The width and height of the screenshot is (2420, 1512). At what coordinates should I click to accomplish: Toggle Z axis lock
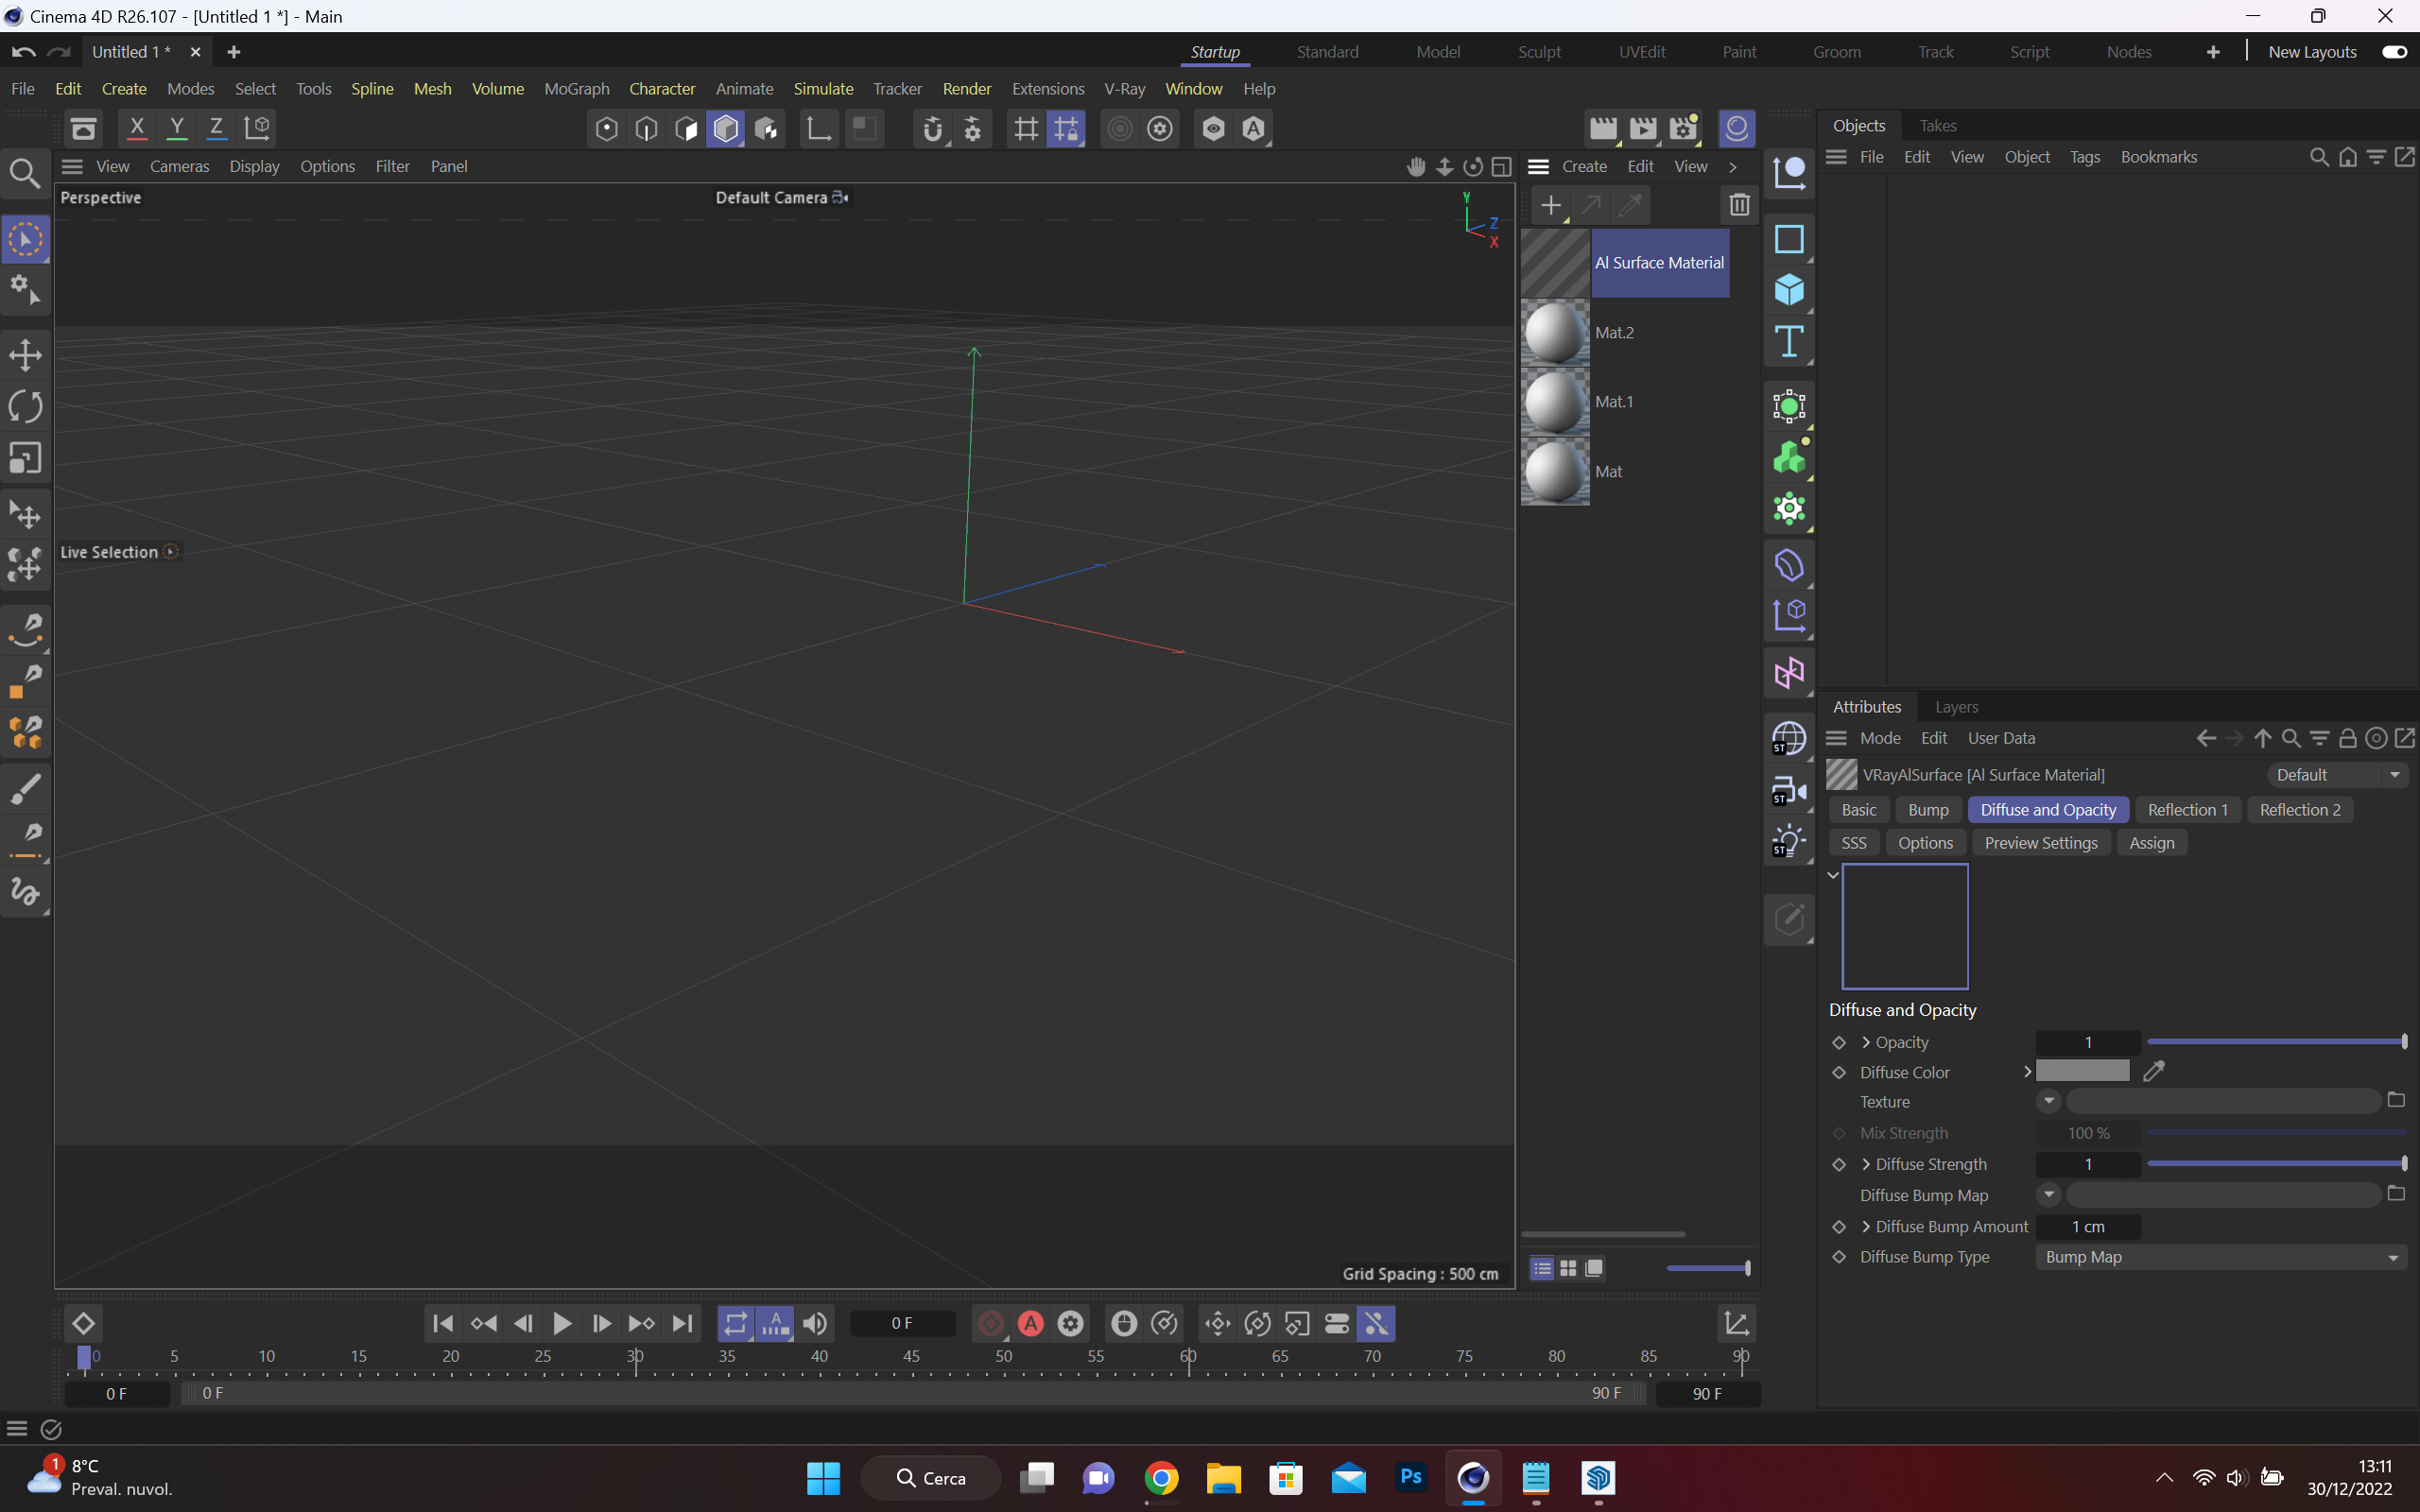pos(216,128)
